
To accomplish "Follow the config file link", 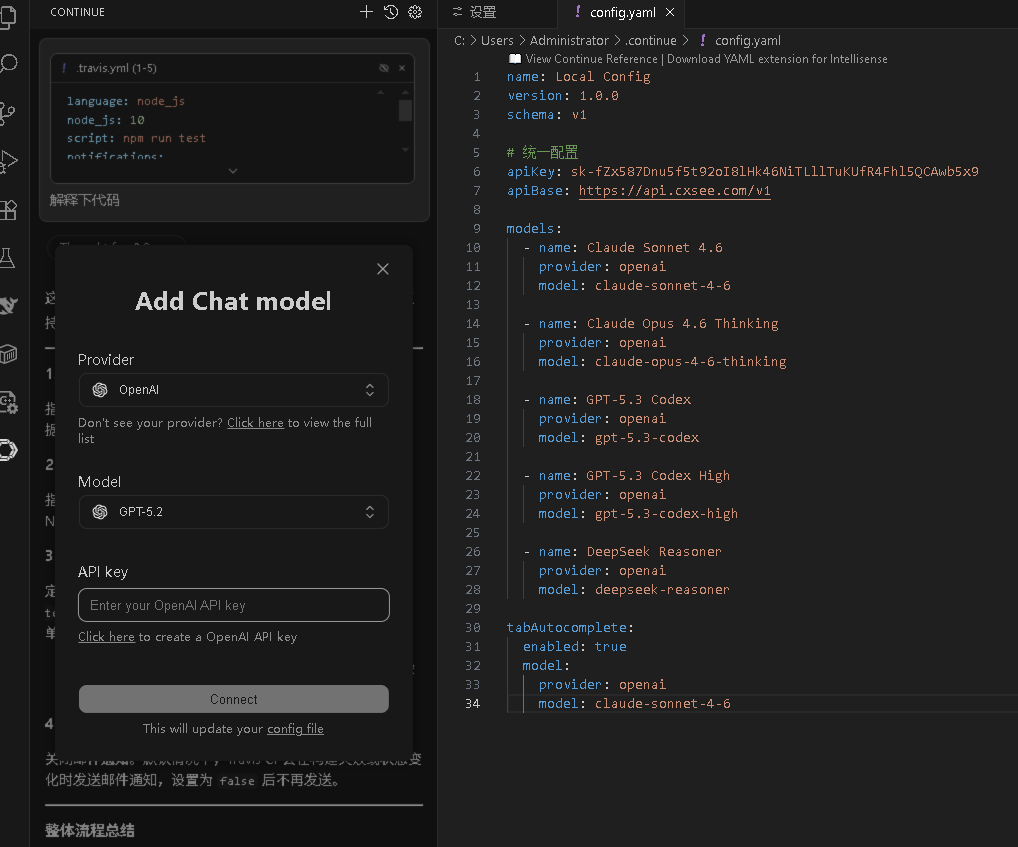I will (295, 729).
